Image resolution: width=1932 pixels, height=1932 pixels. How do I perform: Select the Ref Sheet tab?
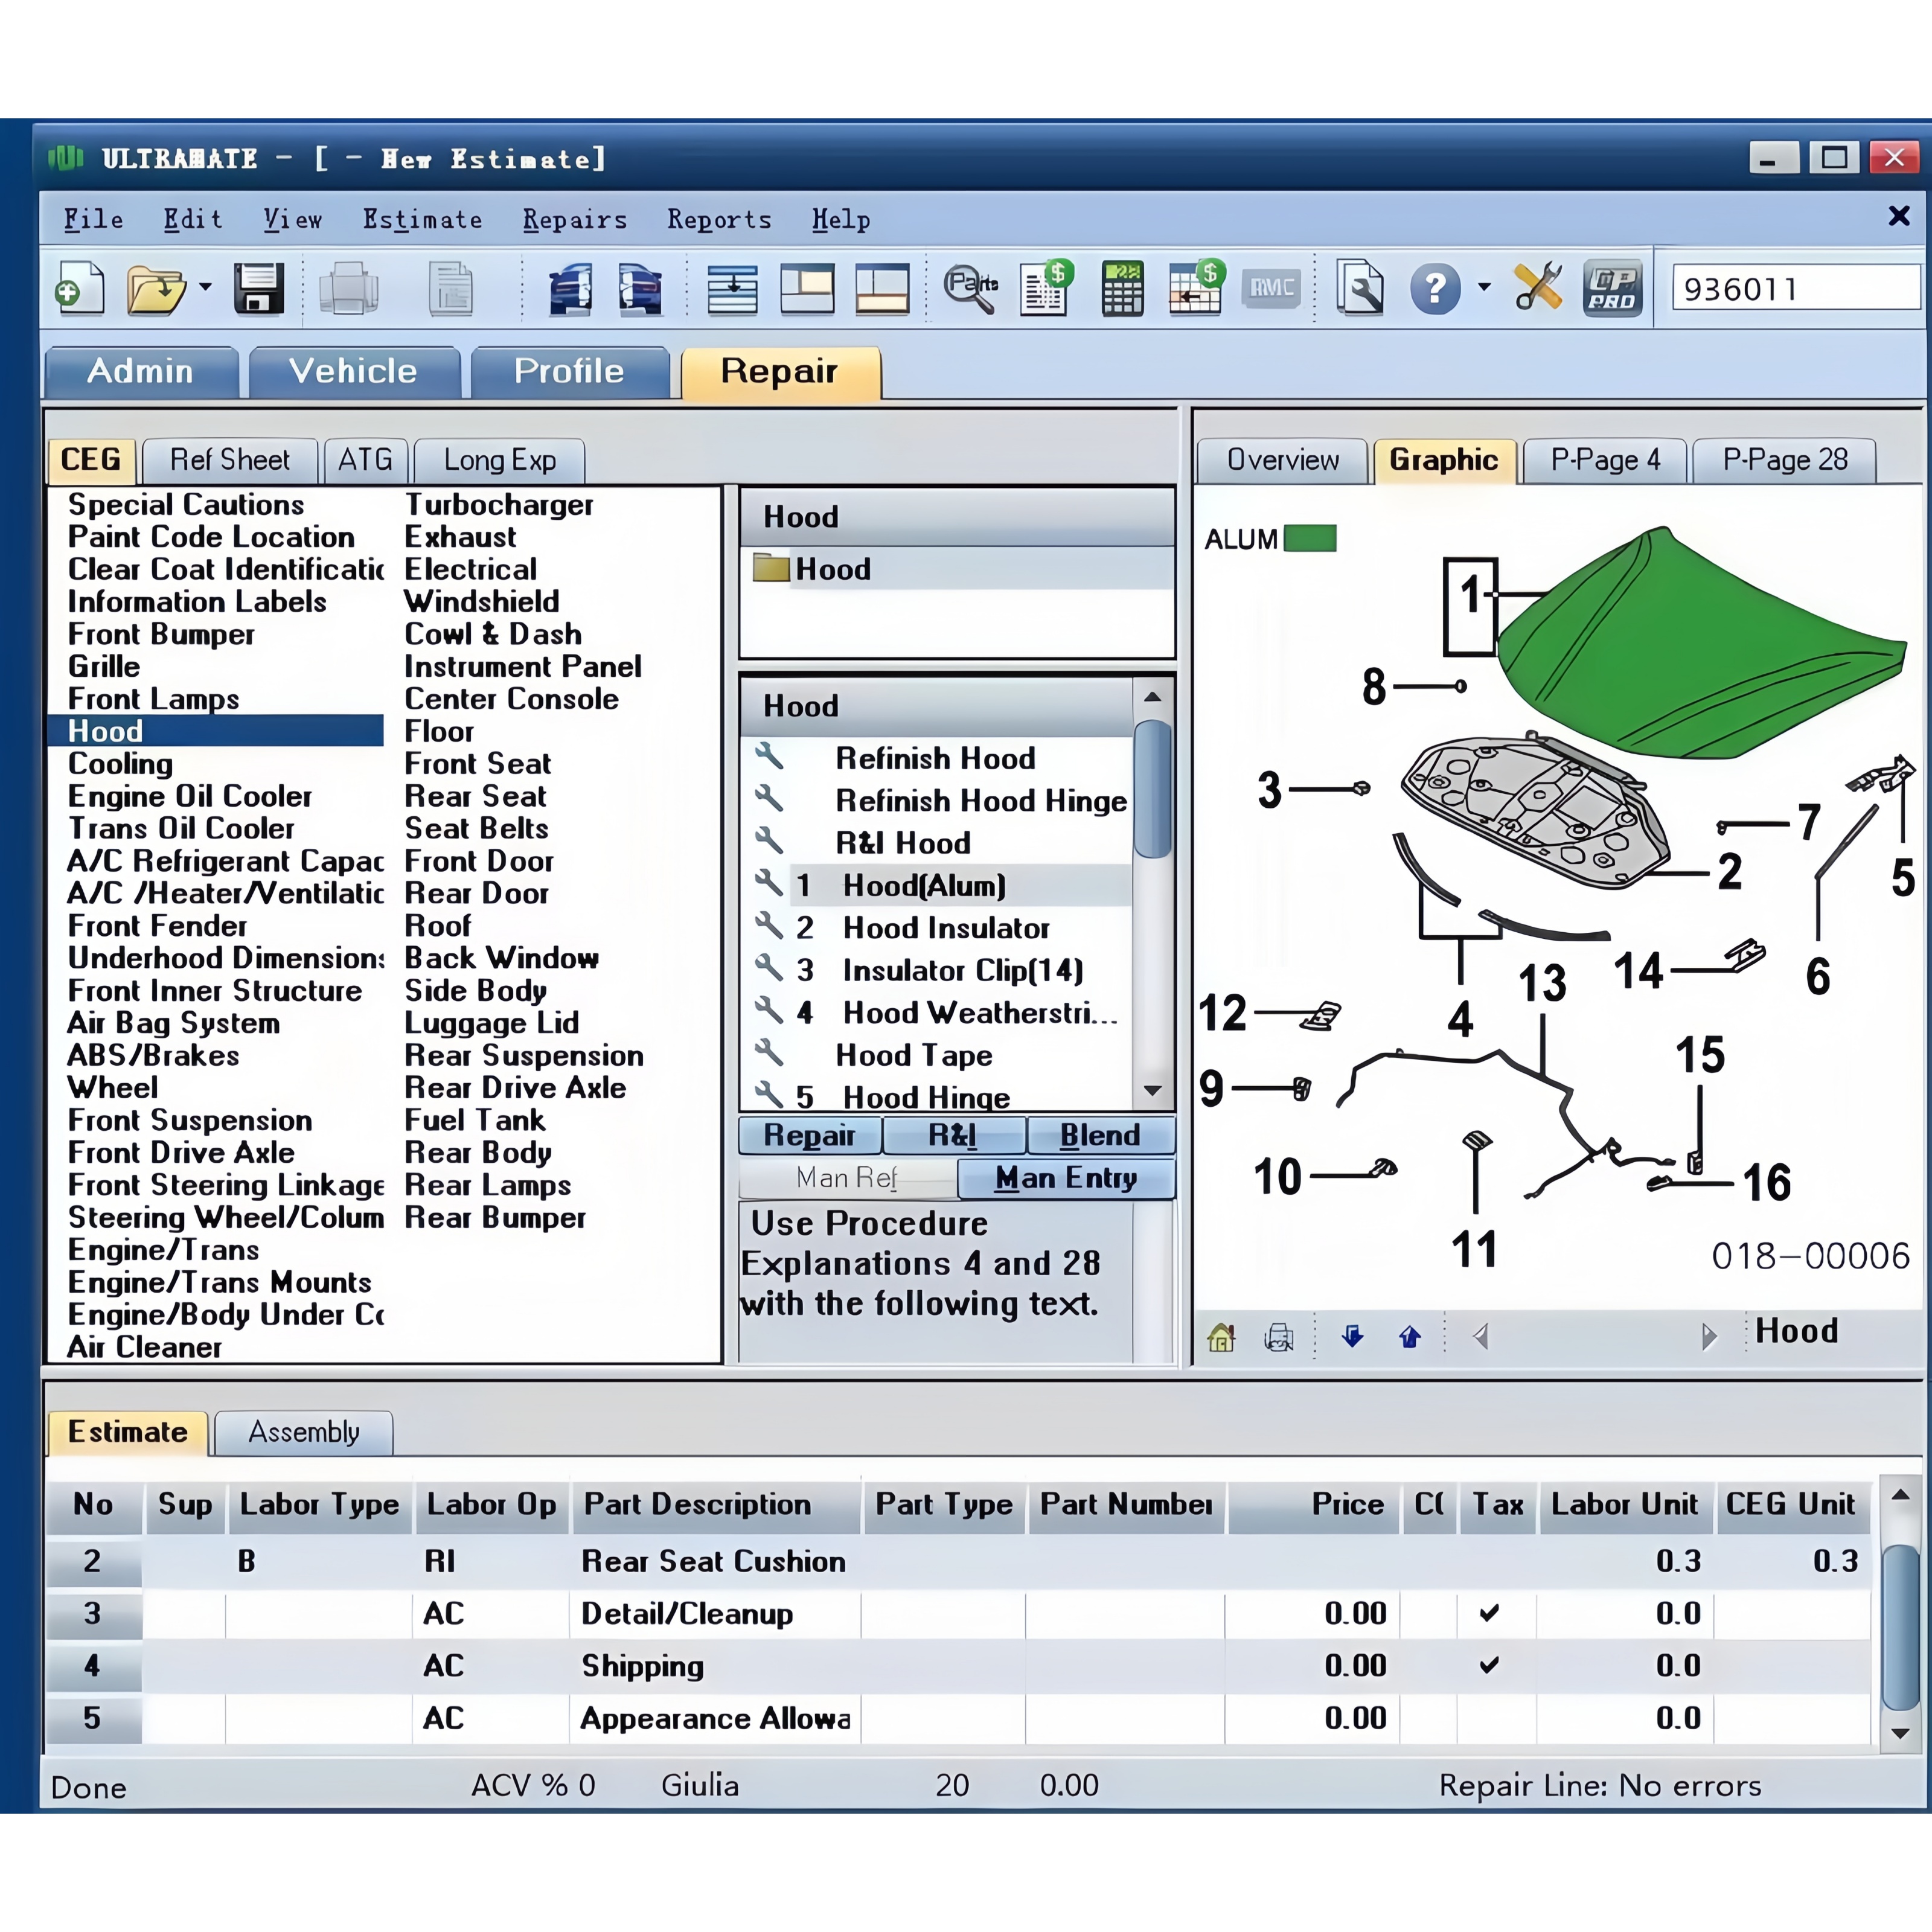(x=230, y=460)
